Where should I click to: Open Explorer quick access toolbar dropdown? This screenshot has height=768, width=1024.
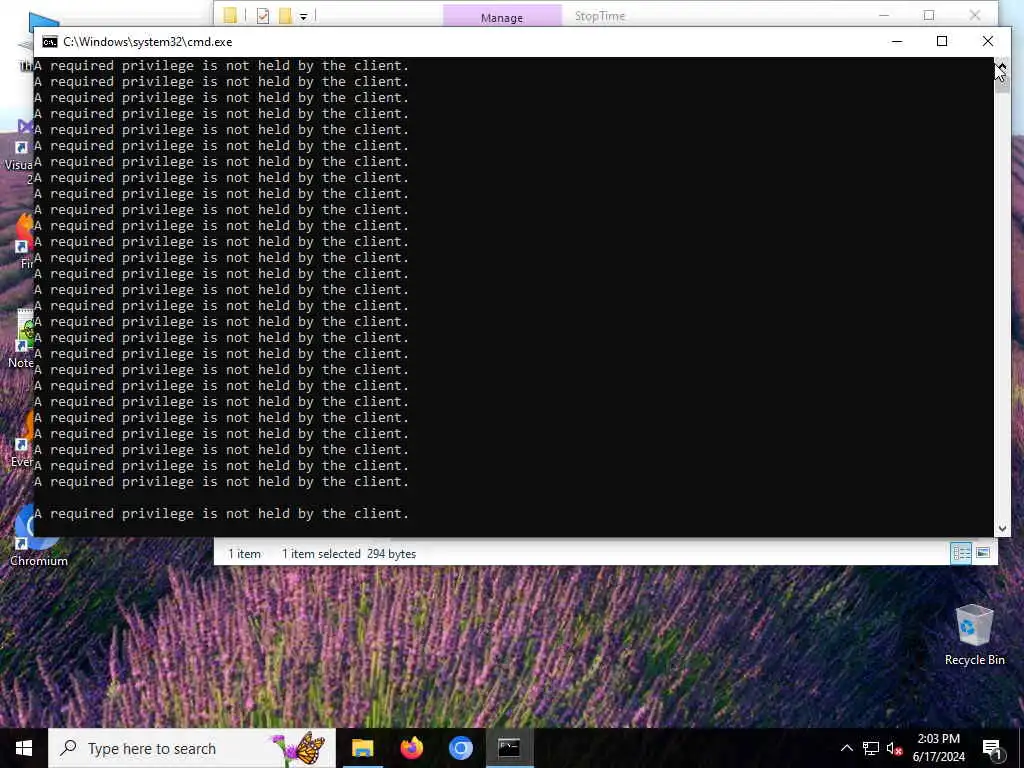304,17
